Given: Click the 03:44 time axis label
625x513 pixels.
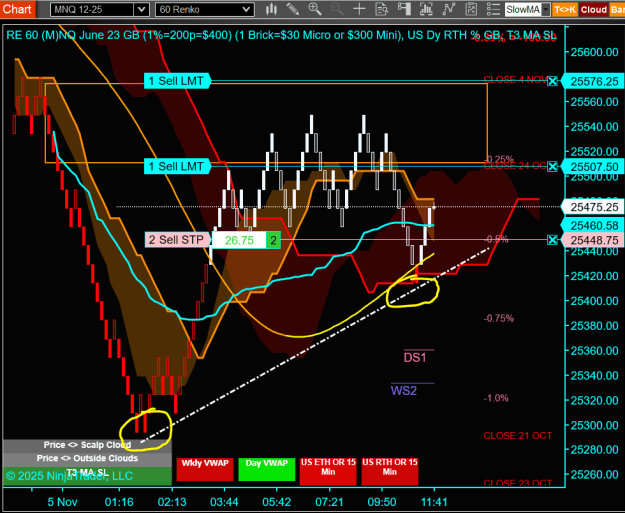Looking at the screenshot, I should (224, 502).
